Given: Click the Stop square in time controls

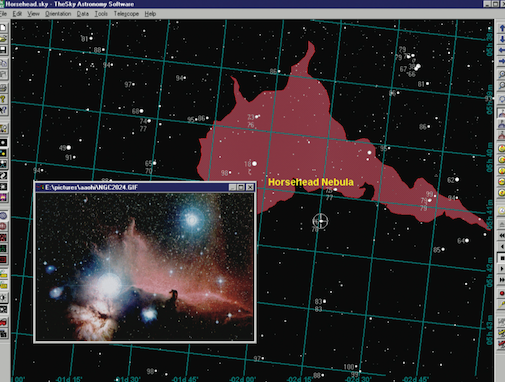Looking at the screenshot, I should pos(502,258).
